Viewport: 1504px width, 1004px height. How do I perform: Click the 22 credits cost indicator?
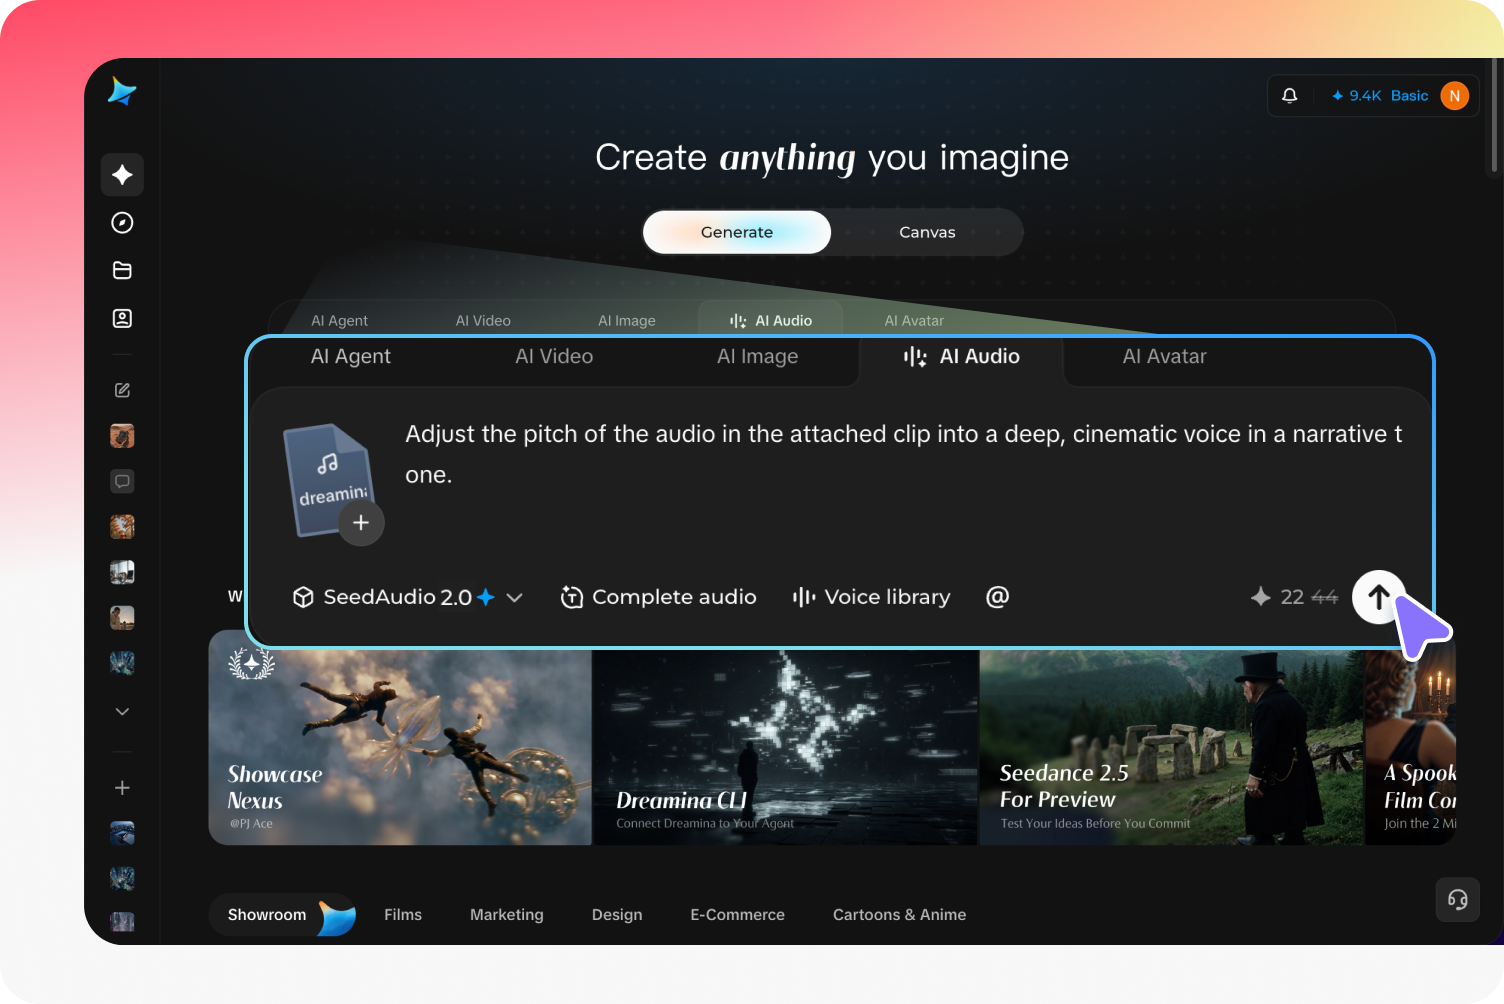coord(1292,597)
